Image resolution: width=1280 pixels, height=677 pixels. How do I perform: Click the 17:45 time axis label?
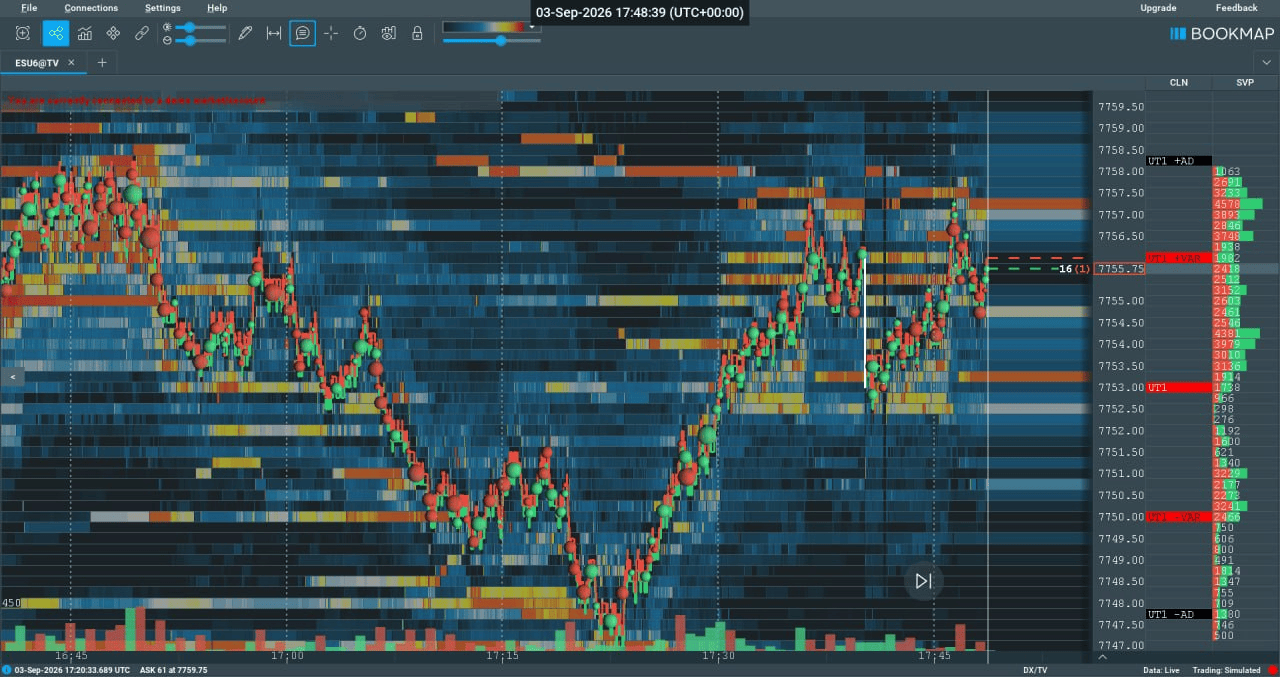click(x=934, y=657)
